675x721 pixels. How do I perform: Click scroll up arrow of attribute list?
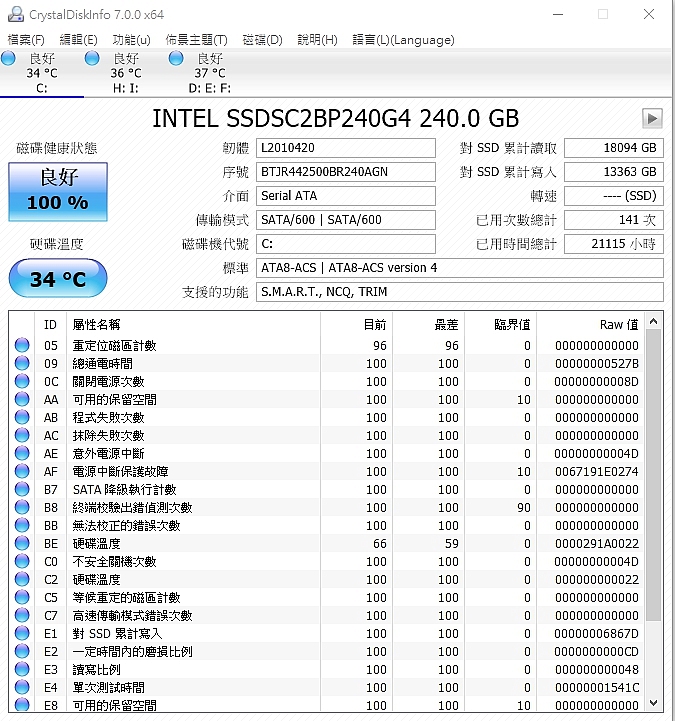pos(653,322)
